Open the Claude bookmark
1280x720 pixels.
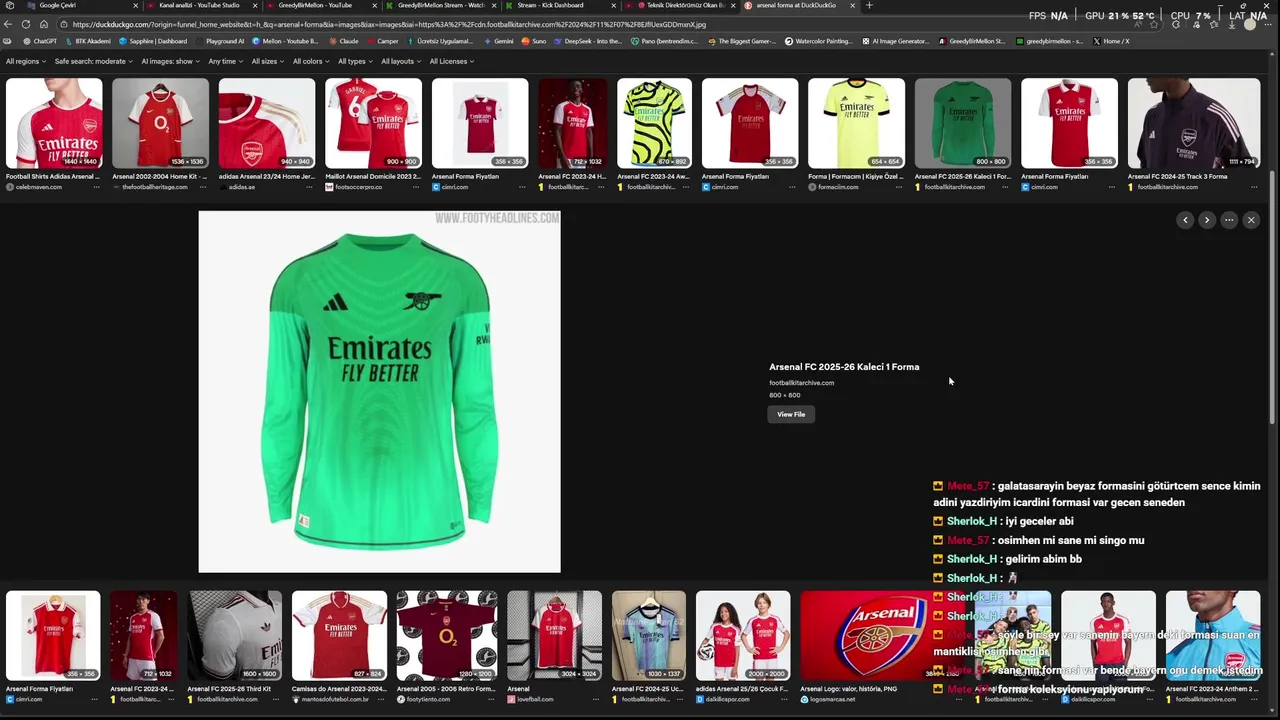click(x=343, y=41)
